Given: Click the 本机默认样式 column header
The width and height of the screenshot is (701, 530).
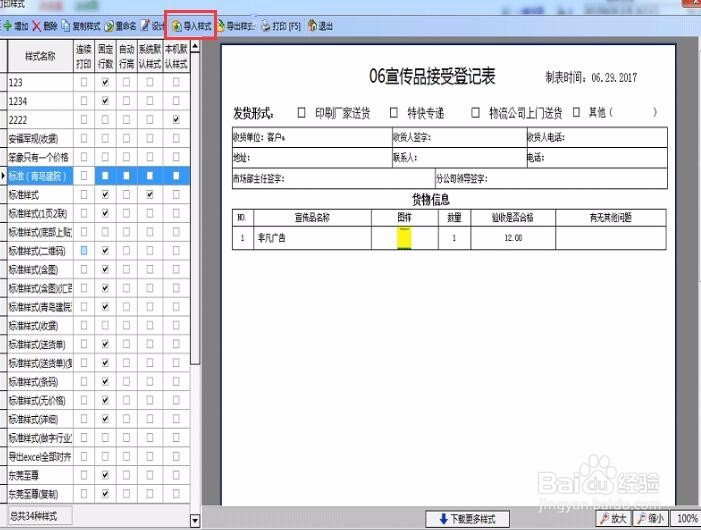Looking at the screenshot, I should 176,56.
